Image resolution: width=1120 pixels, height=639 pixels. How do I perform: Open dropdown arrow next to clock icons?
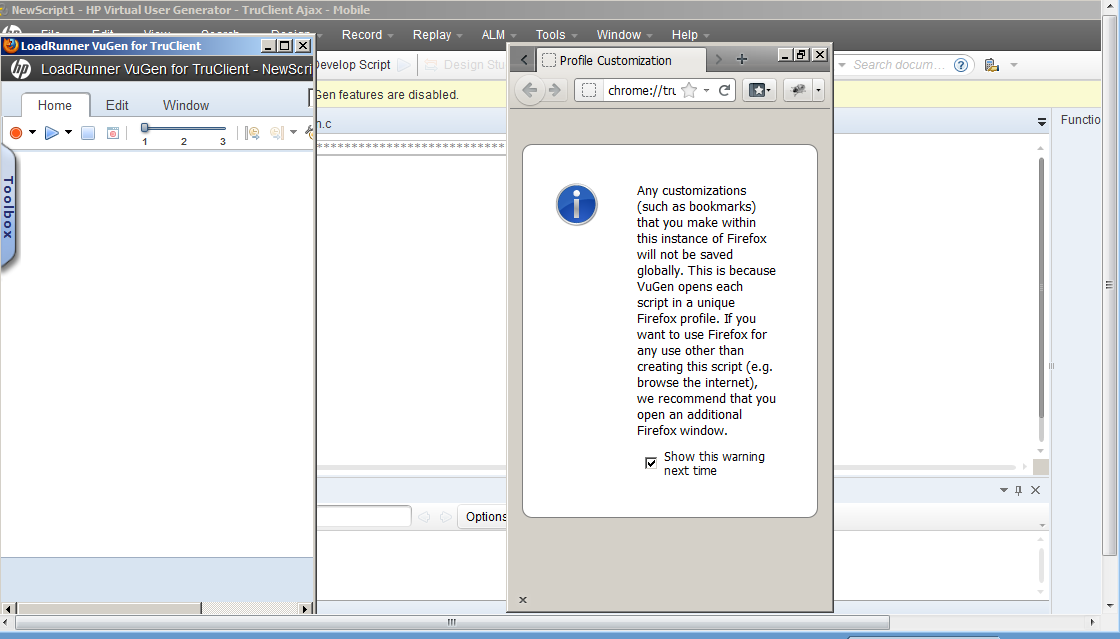pos(294,132)
